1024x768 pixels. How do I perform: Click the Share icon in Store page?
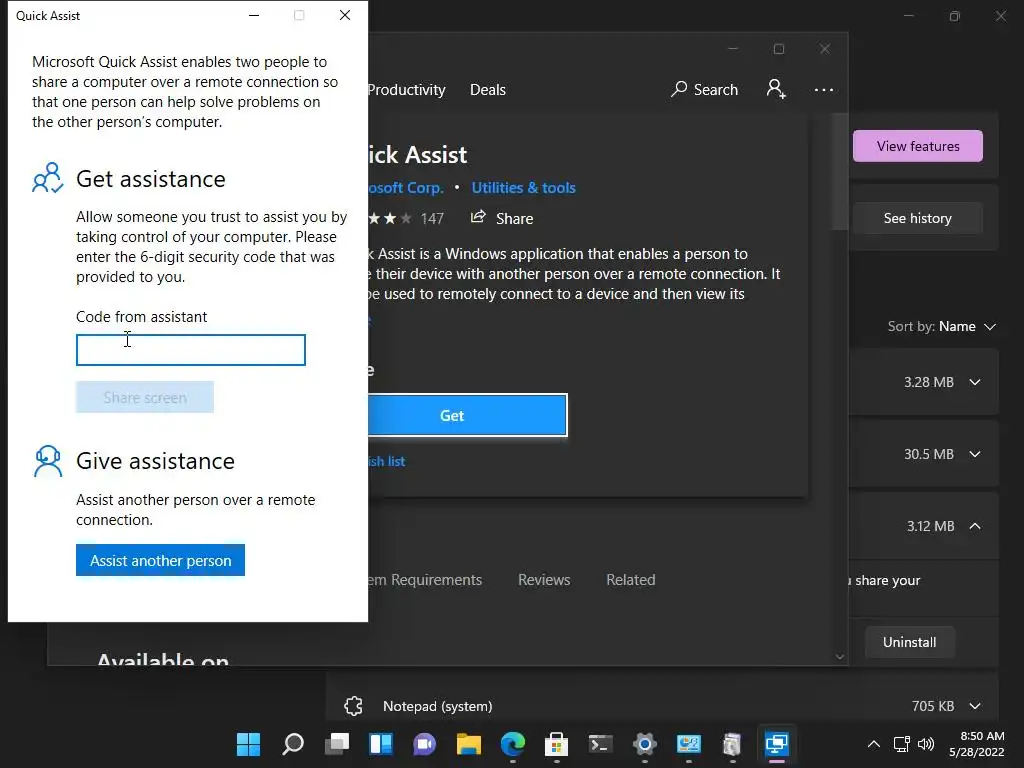tap(478, 217)
